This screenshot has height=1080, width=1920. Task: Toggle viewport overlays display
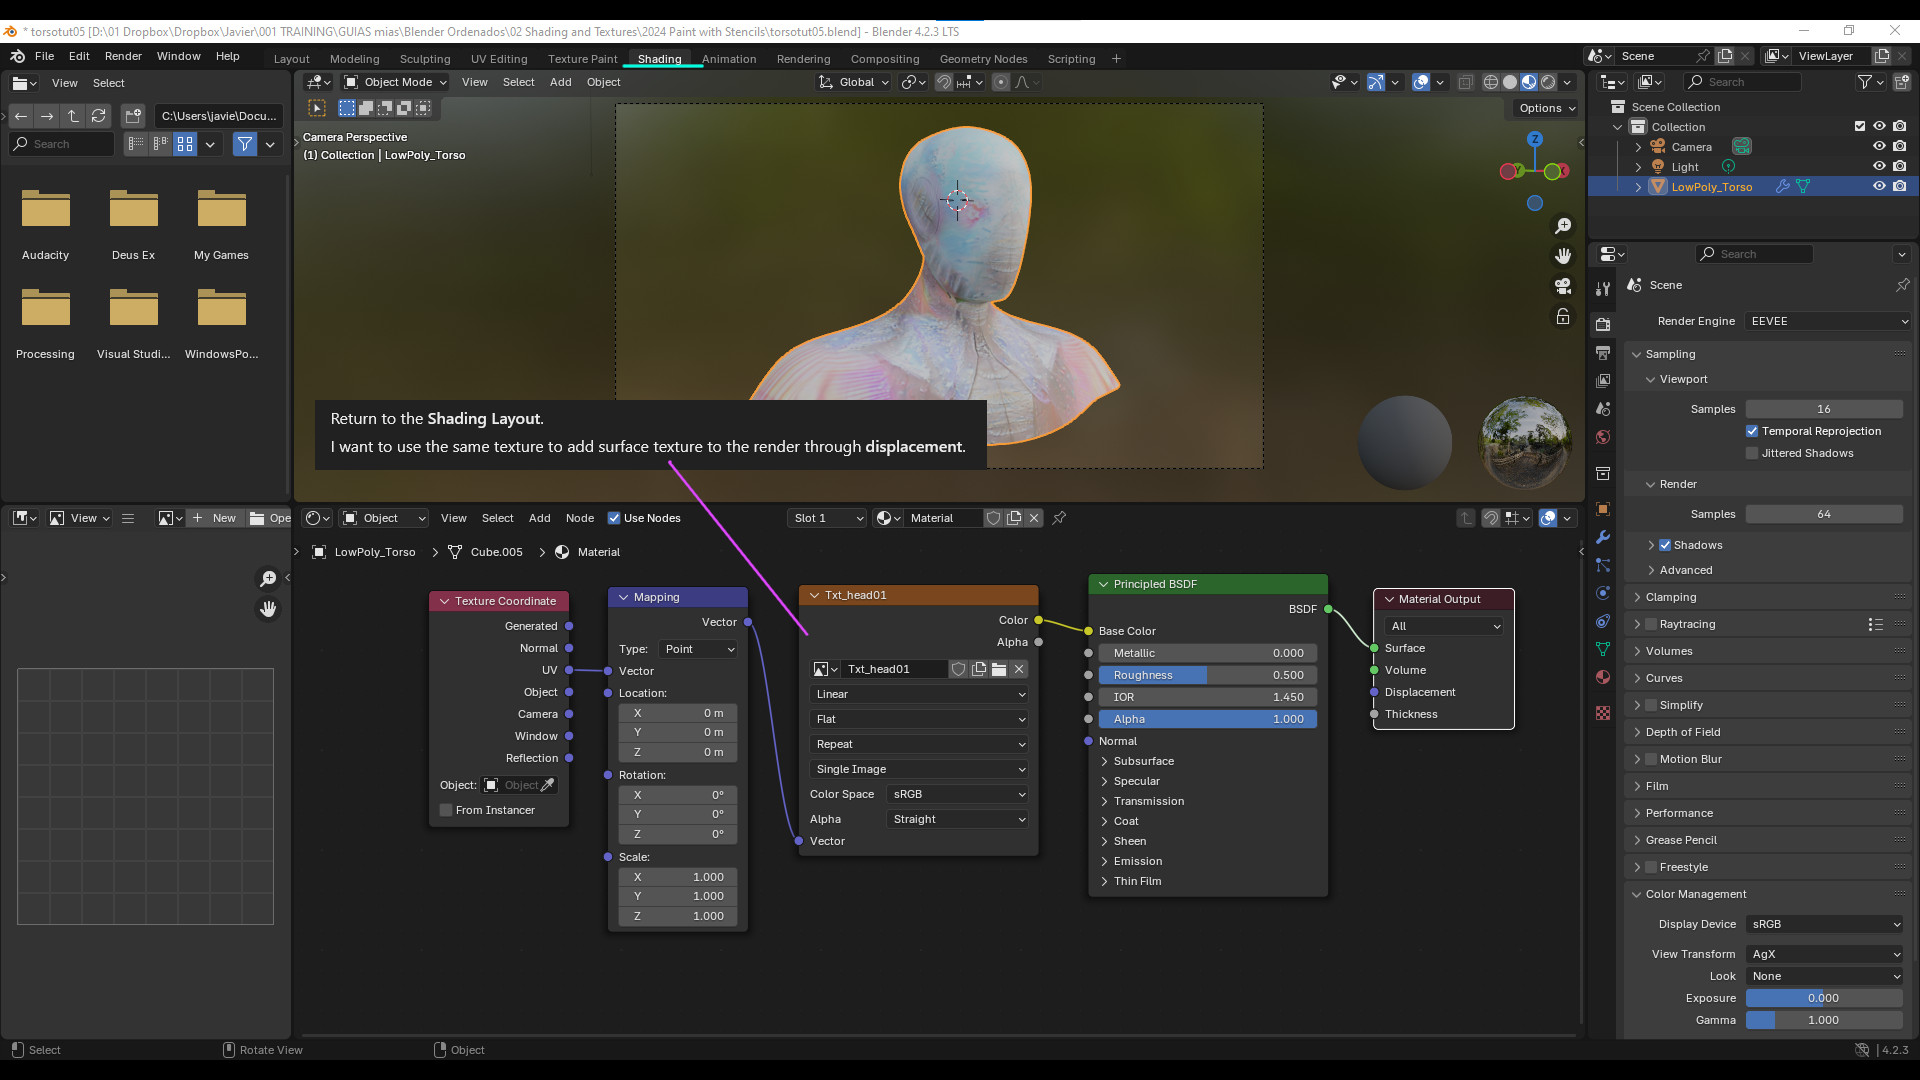[1420, 82]
